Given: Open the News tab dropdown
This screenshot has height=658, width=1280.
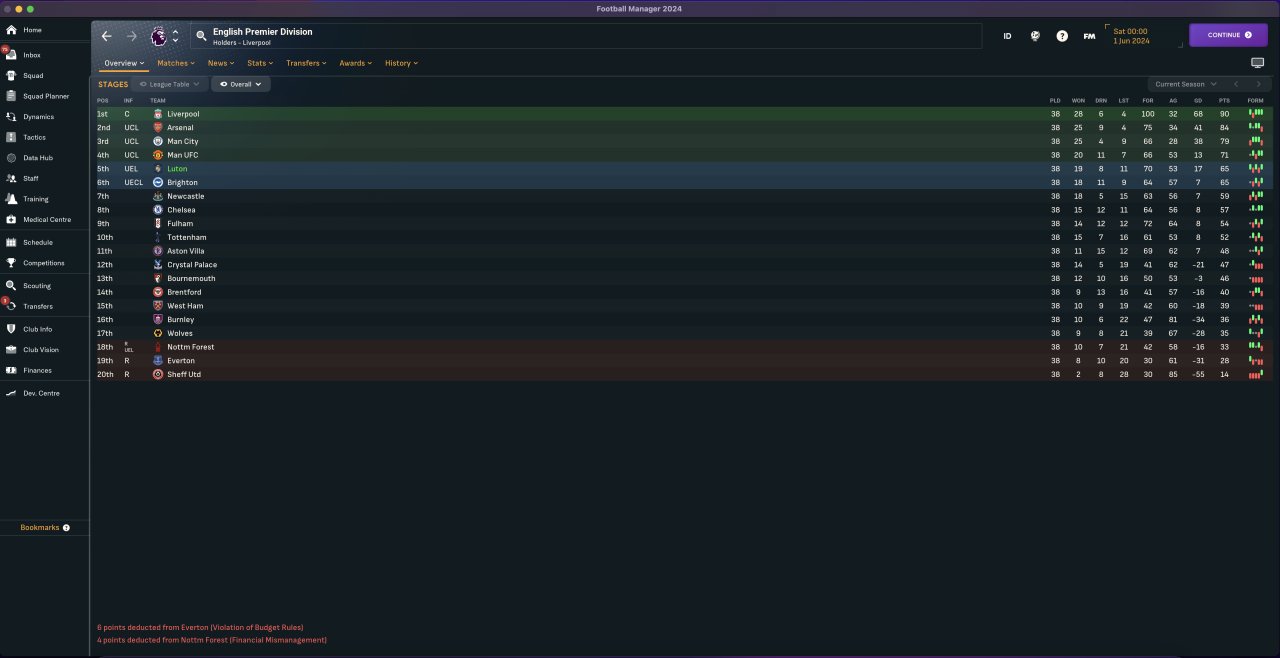Looking at the screenshot, I should click(221, 63).
